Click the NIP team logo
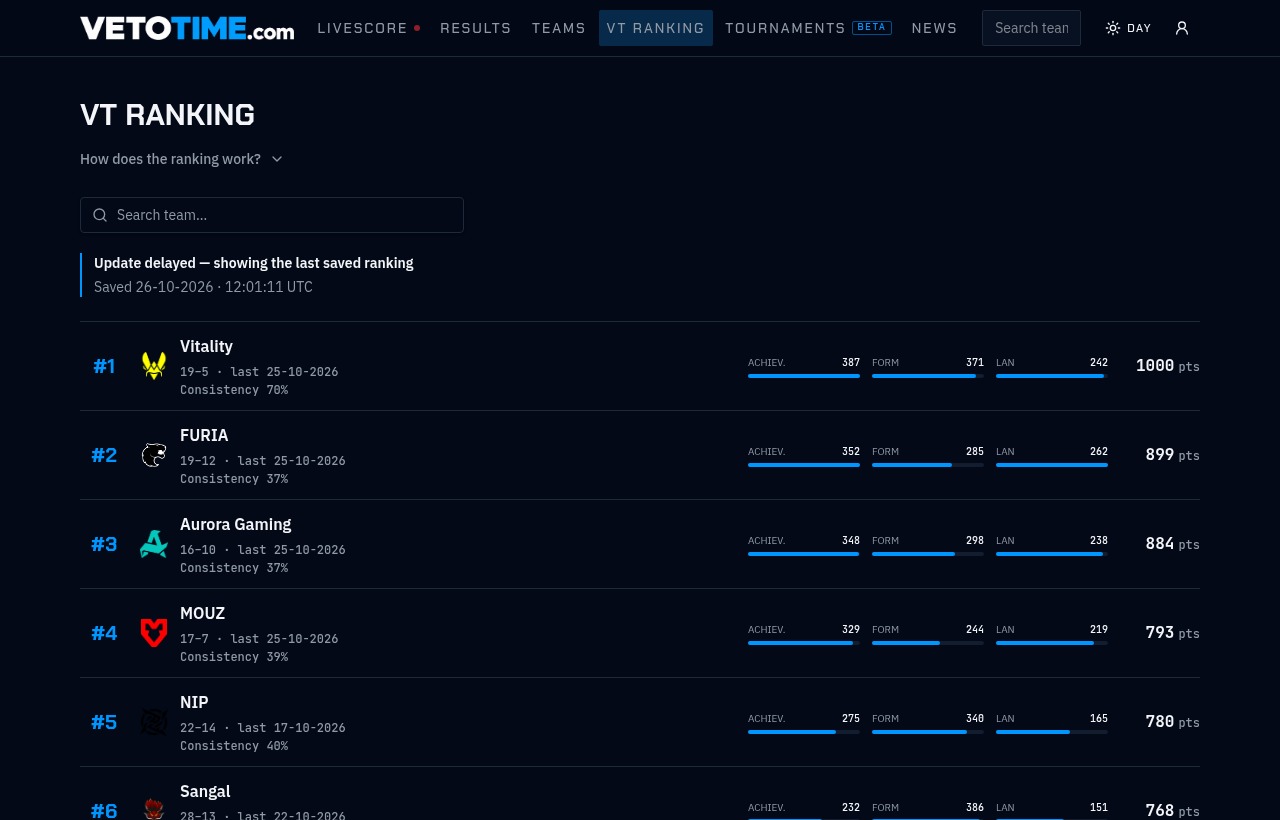The image size is (1280, 820). [154, 722]
